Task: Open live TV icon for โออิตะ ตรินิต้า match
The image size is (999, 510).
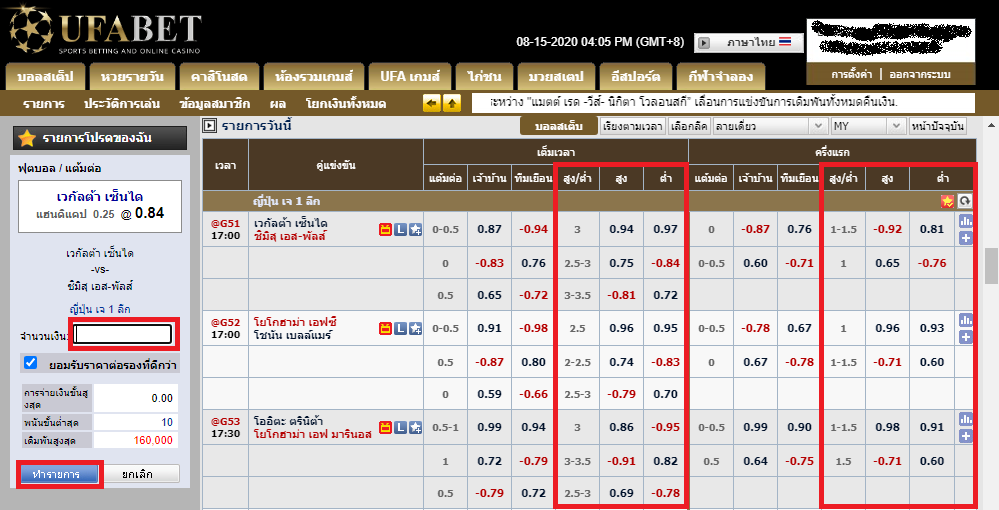Action: [385, 427]
